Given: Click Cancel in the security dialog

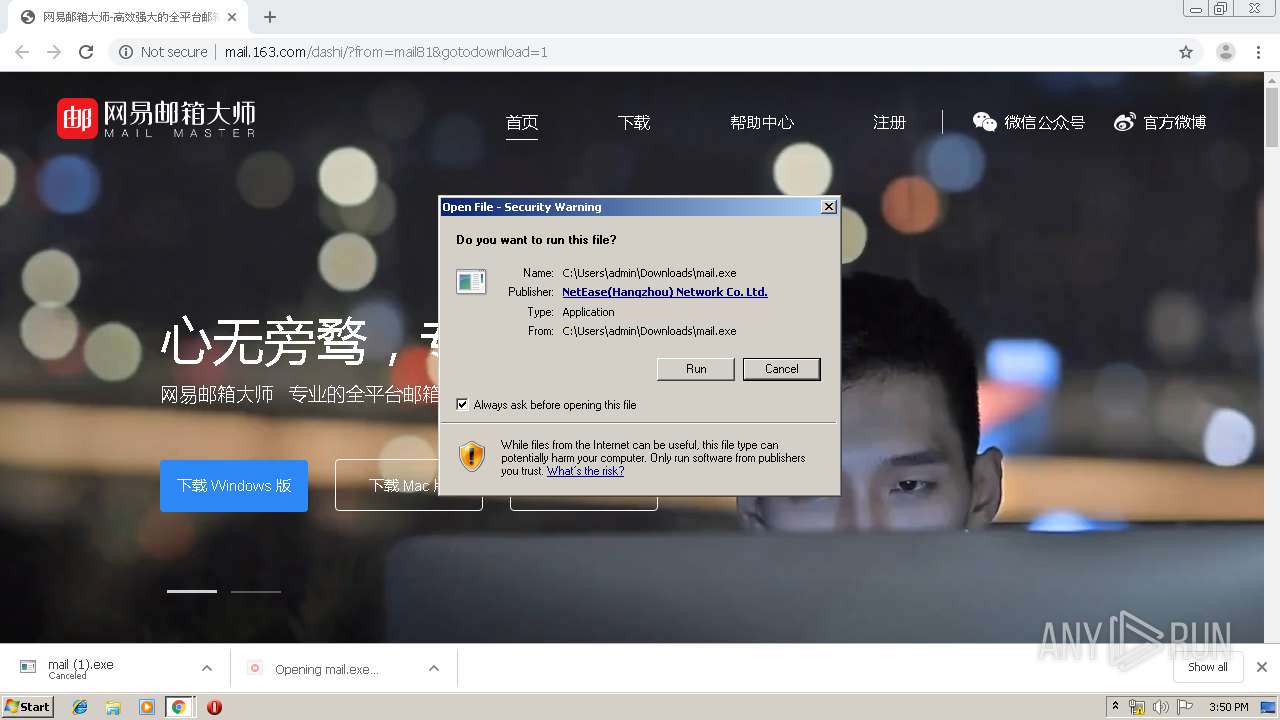Looking at the screenshot, I should (x=782, y=369).
